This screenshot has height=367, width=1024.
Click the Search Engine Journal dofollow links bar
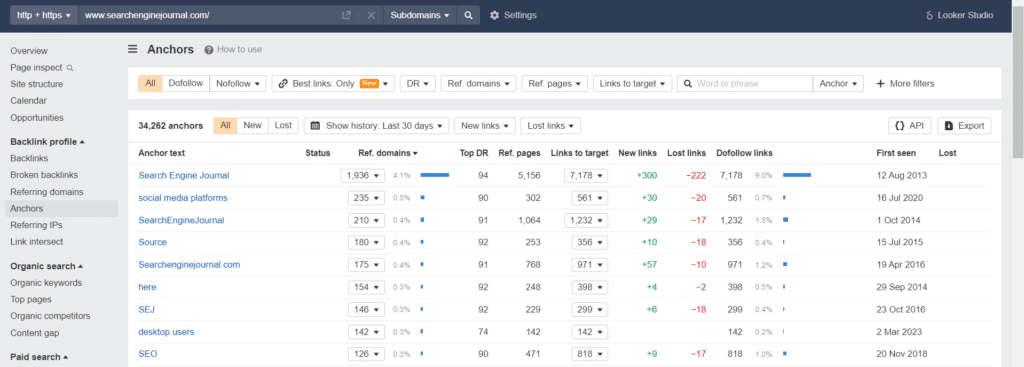coord(797,175)
